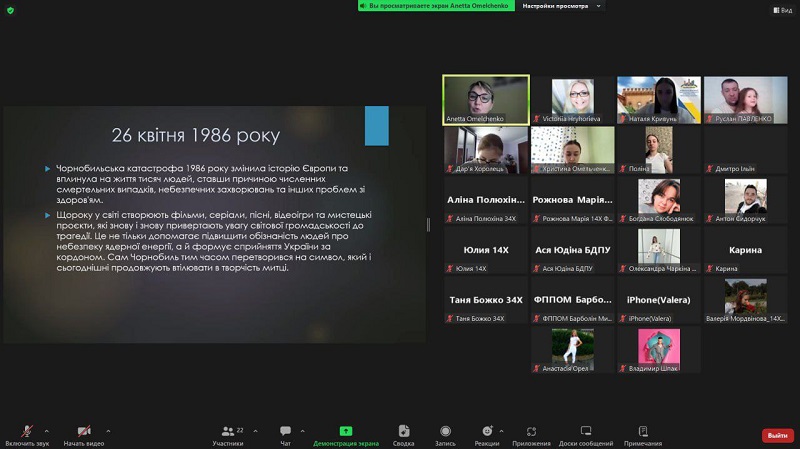Viewport: 800px width, 449px height.
Task: Start video using Начать видео
Action: (85, 432)
